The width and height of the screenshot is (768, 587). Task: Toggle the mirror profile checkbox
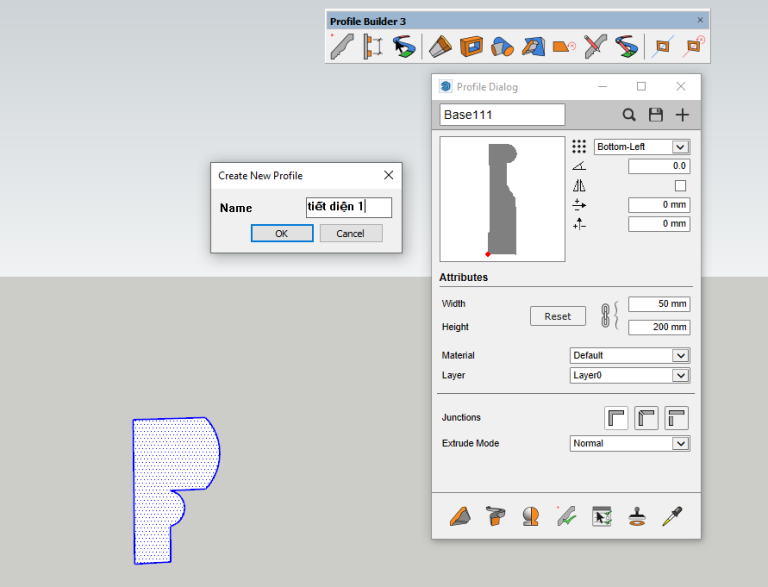(x=680, y=186)
